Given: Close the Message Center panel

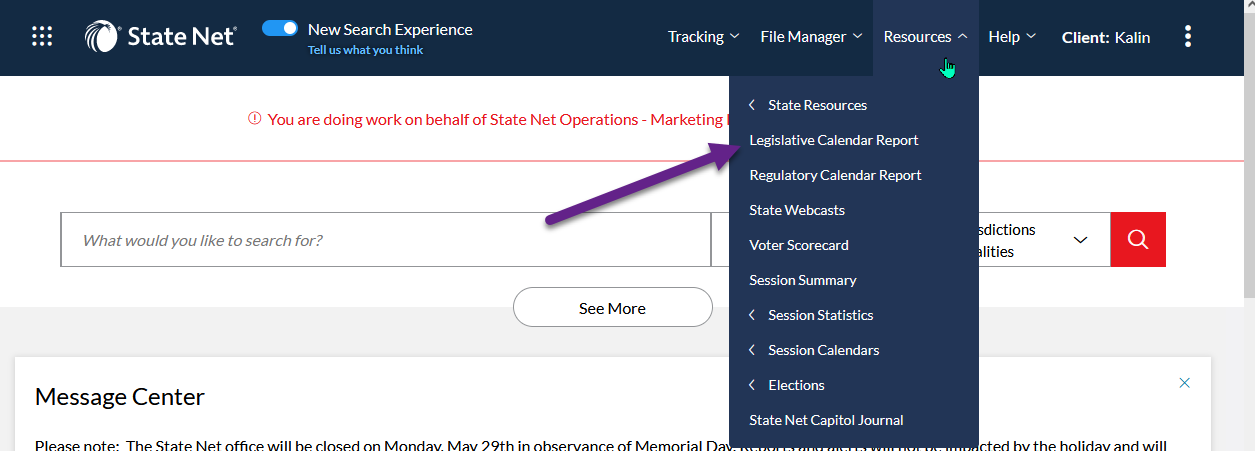Looking at the screenshot, I should coord(1185,383).
